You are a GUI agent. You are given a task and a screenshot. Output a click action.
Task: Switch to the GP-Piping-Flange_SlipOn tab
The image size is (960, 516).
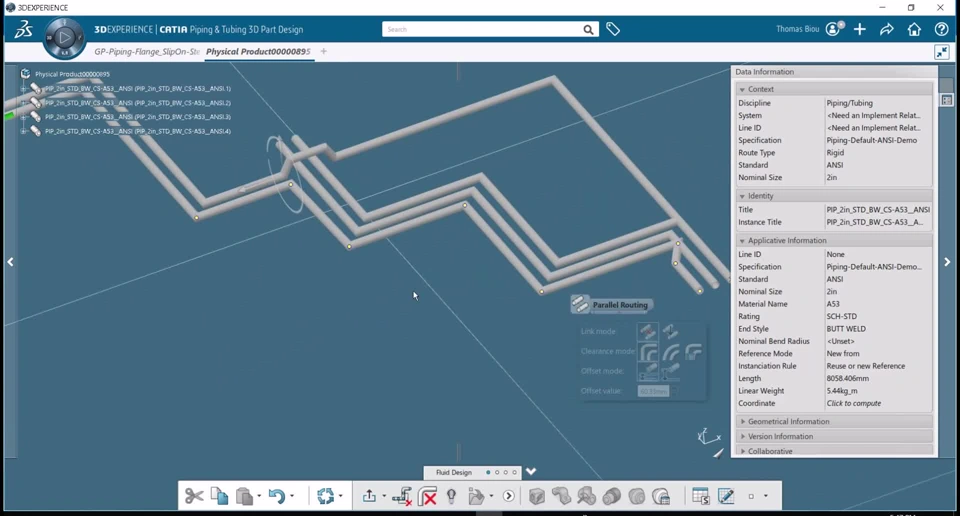coord(147,51)
